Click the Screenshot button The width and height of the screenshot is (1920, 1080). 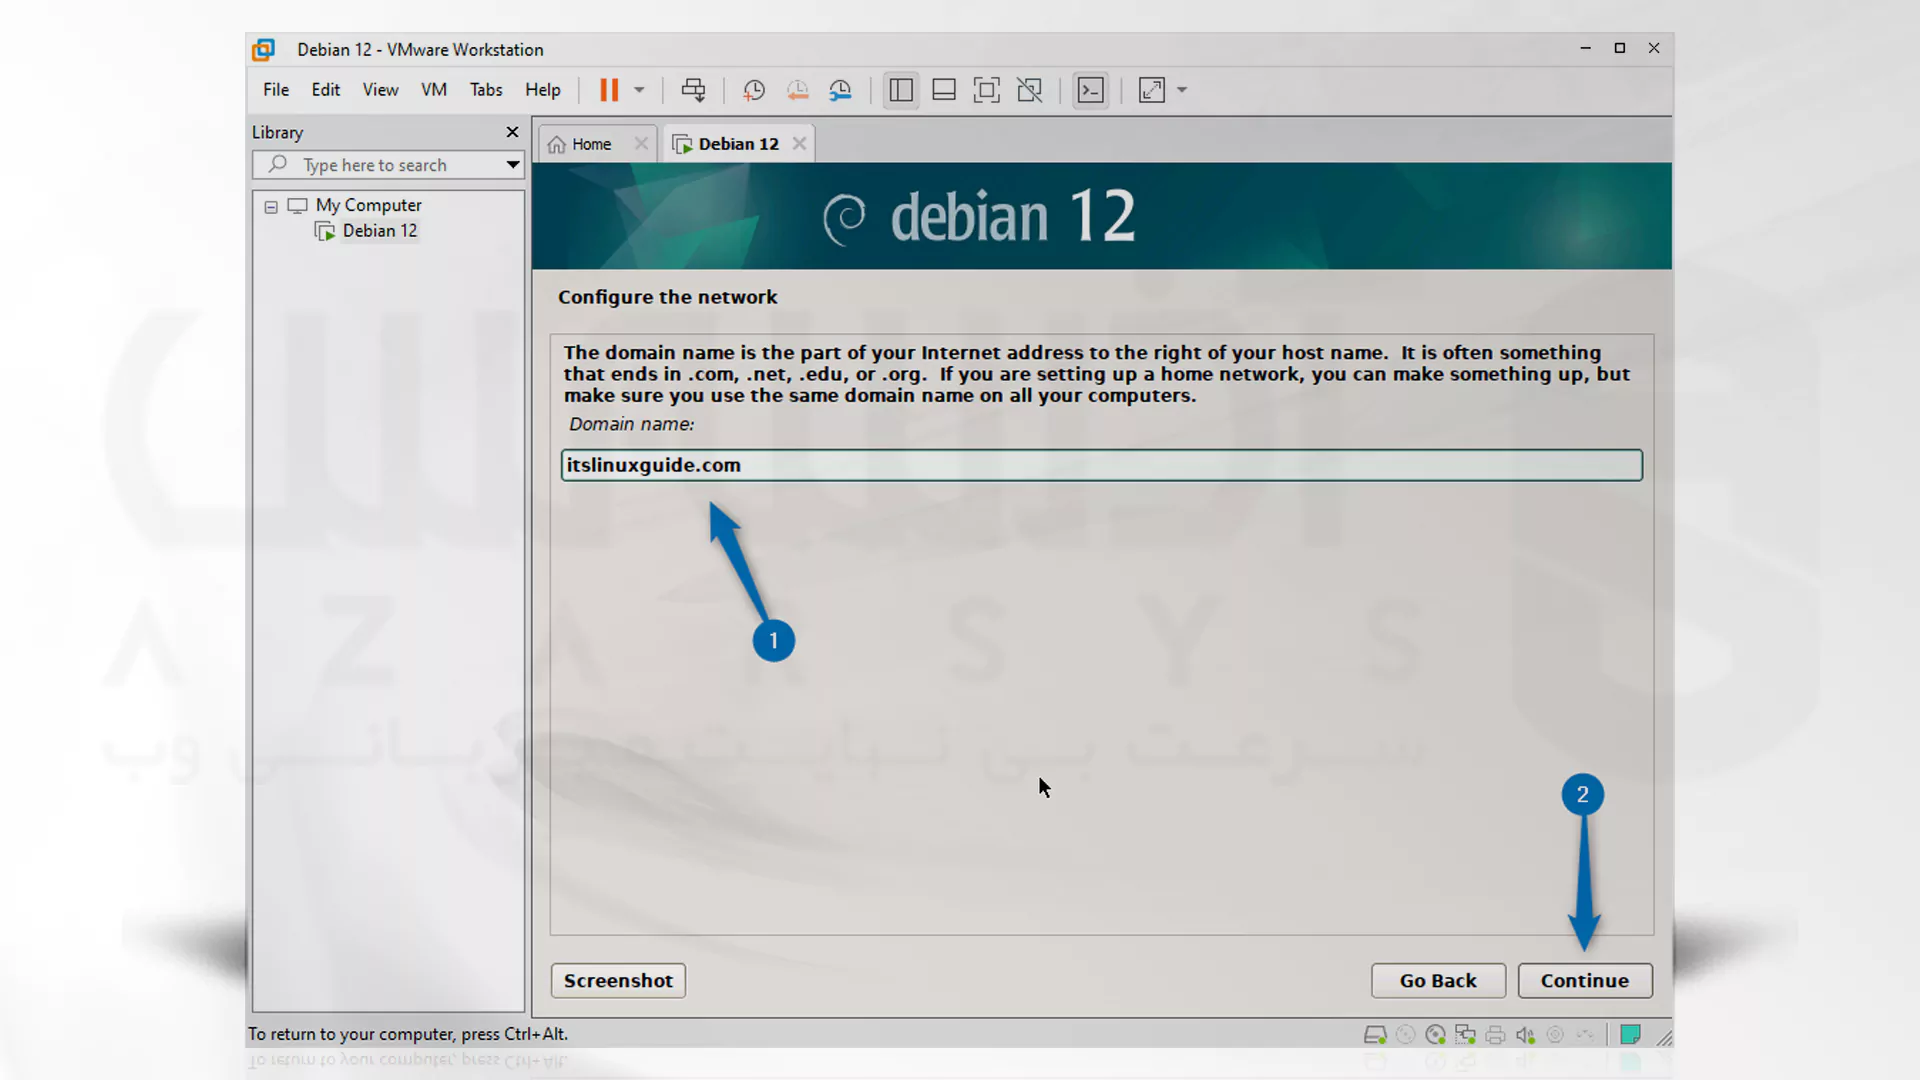click(618, 981)
